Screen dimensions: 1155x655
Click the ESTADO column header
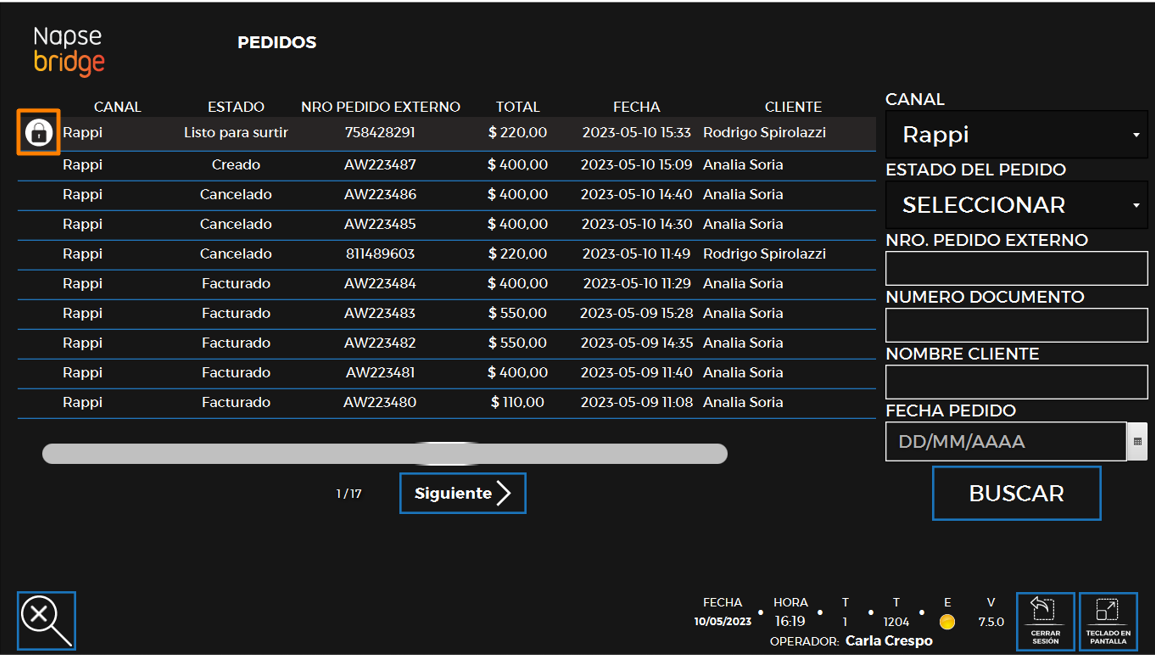pyautogui.click(x=236, y=107)
